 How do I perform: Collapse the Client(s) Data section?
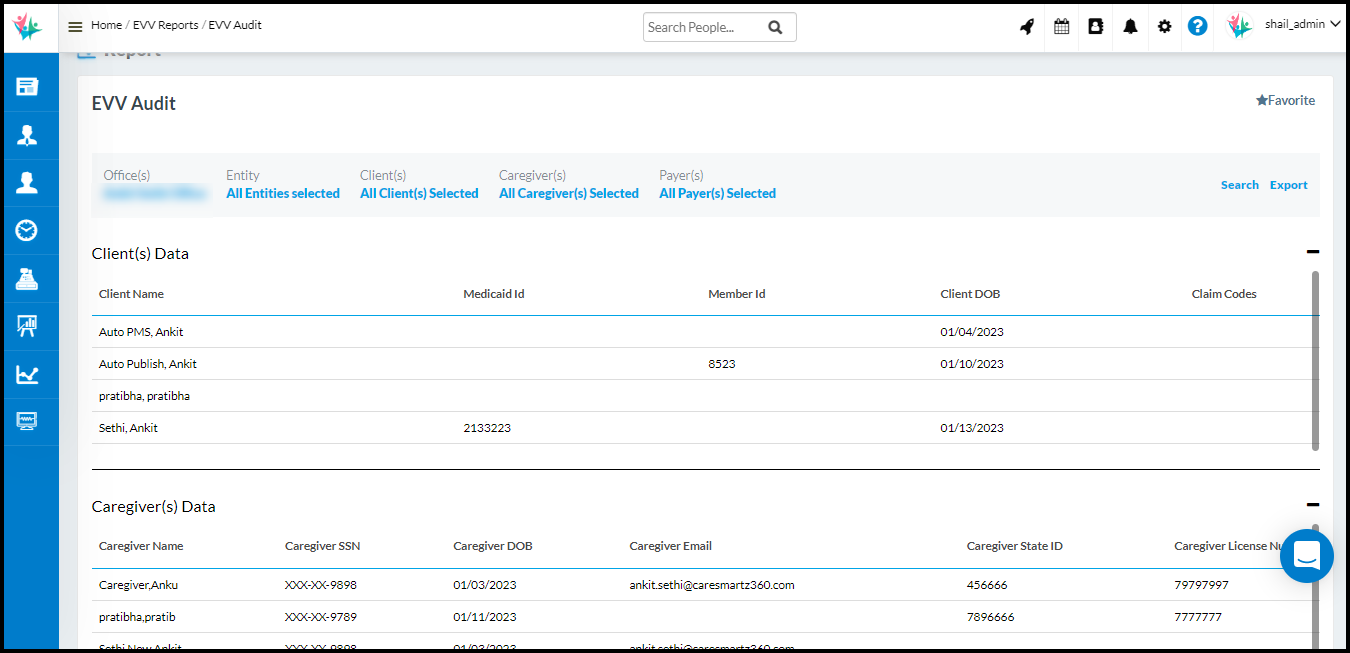click(1312, 253)
